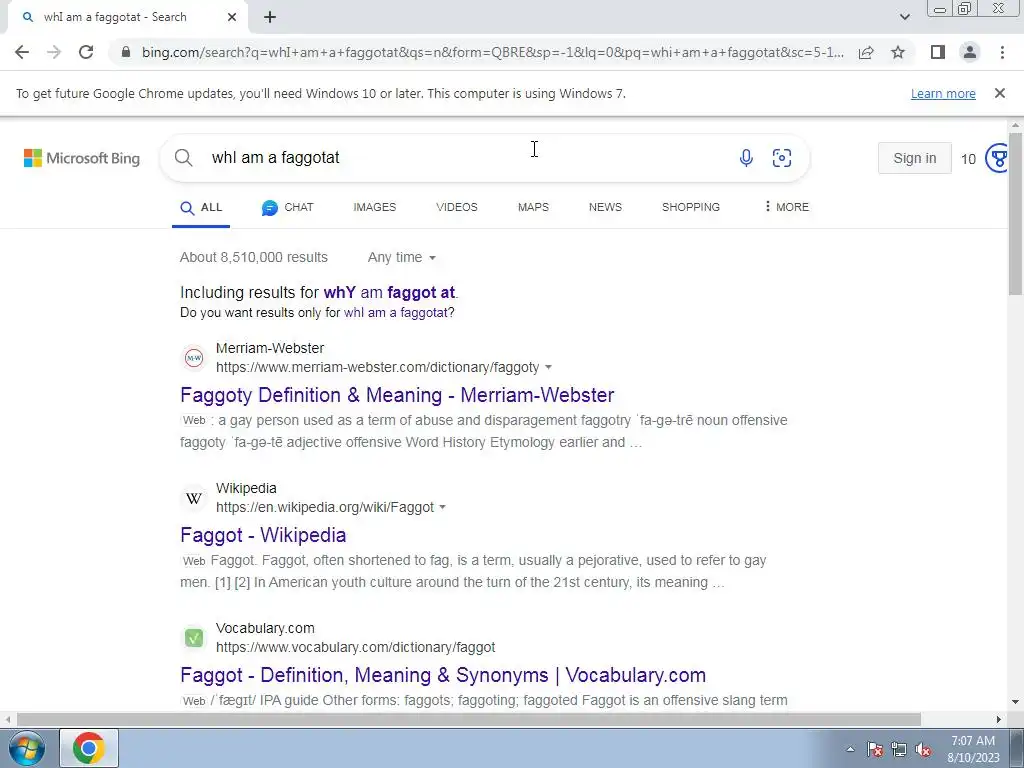Switch to the CHAT tab
Image resolution: width=1024 pixels, height=768 pixels.
coord(287,208)
